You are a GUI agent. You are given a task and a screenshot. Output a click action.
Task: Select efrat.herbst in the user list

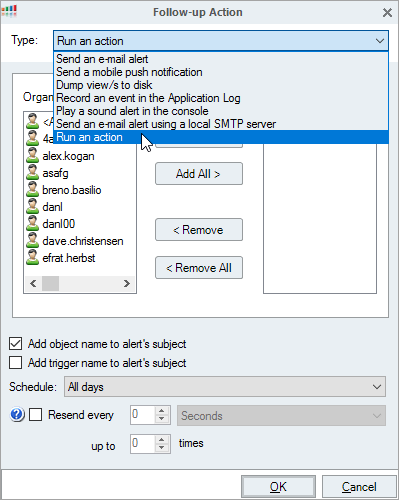[x=69, y=258]
